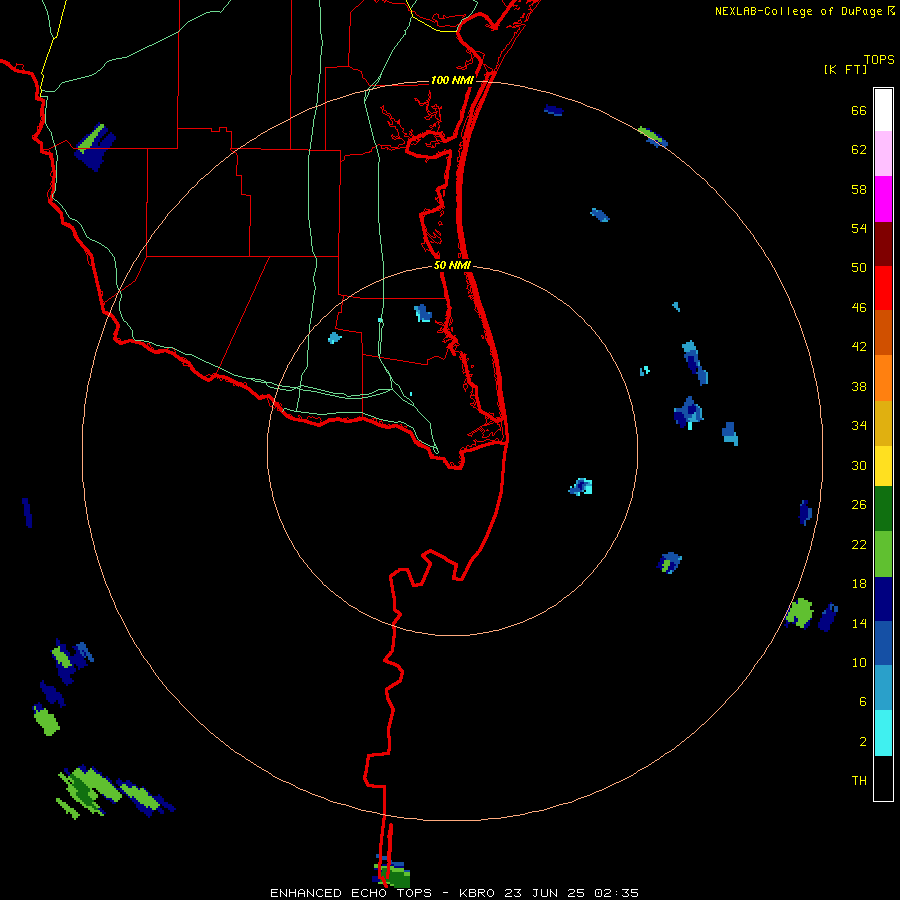Click the light pink legend swatch

883,153
